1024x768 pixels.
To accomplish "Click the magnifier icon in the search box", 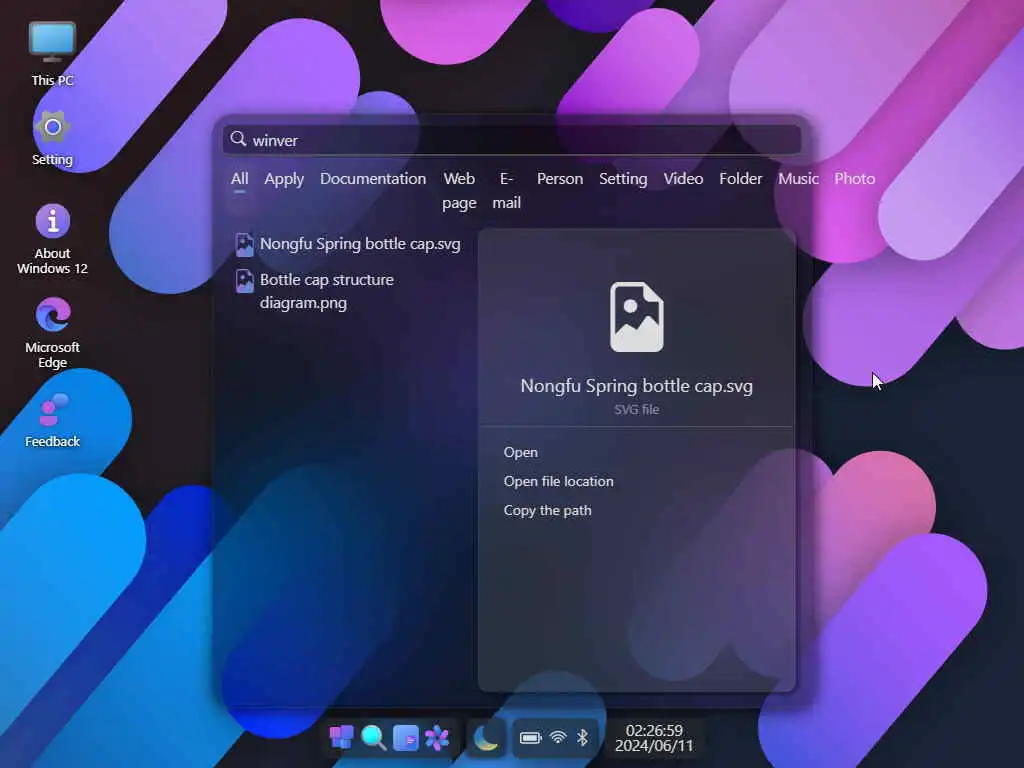I will [238, 139].
